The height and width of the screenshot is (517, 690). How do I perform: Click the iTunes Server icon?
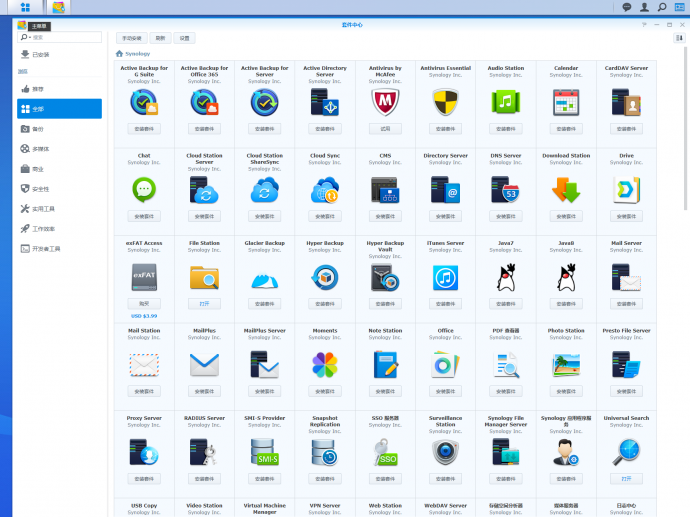coord(445,277)
